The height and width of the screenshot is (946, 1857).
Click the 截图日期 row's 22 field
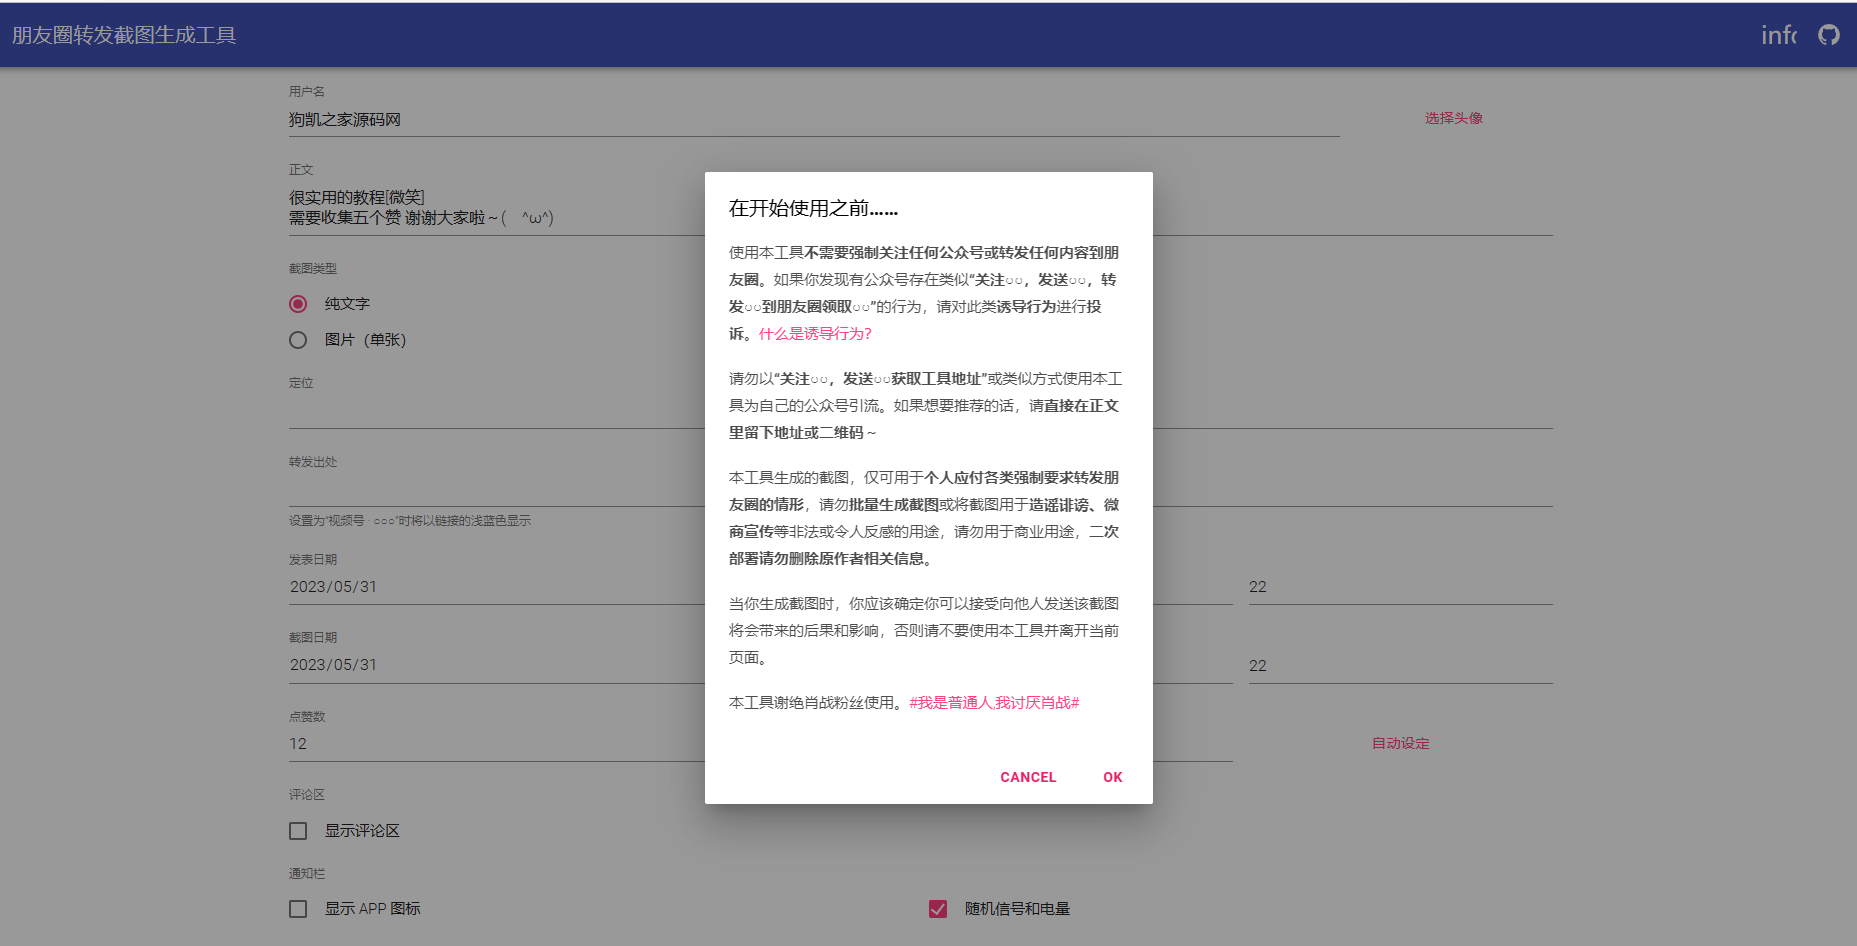1400,666
